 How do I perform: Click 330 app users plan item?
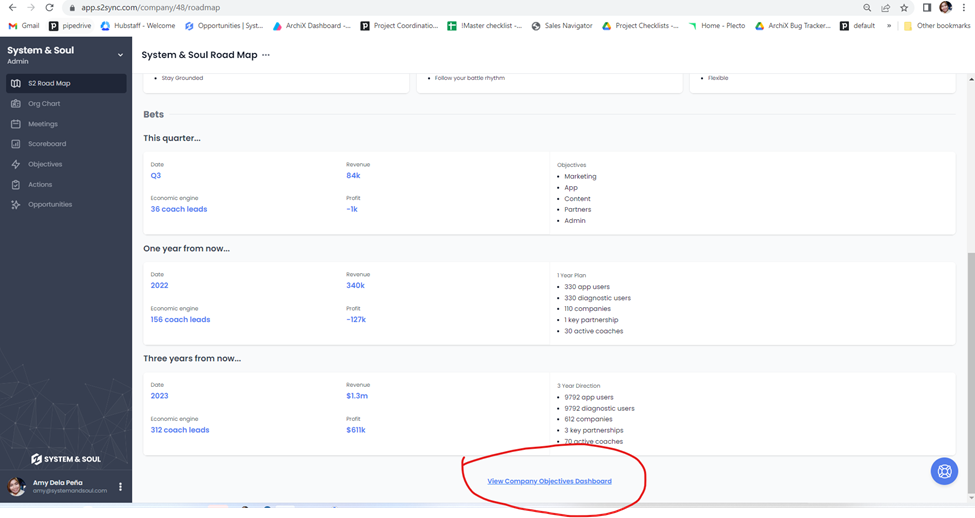pos(587,287)
